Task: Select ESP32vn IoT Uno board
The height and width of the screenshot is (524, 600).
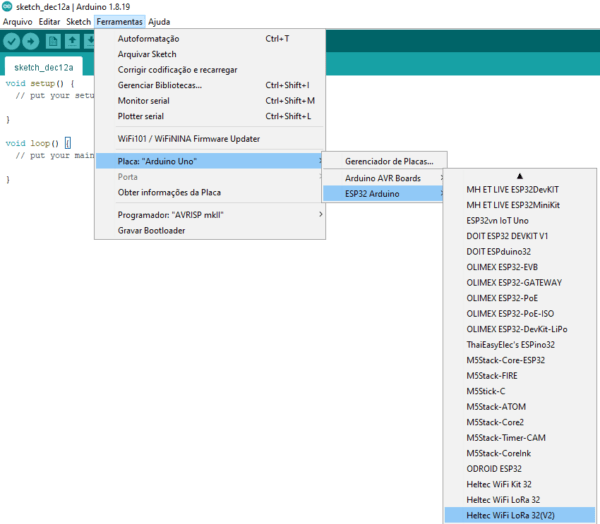Action: point(520,220)
